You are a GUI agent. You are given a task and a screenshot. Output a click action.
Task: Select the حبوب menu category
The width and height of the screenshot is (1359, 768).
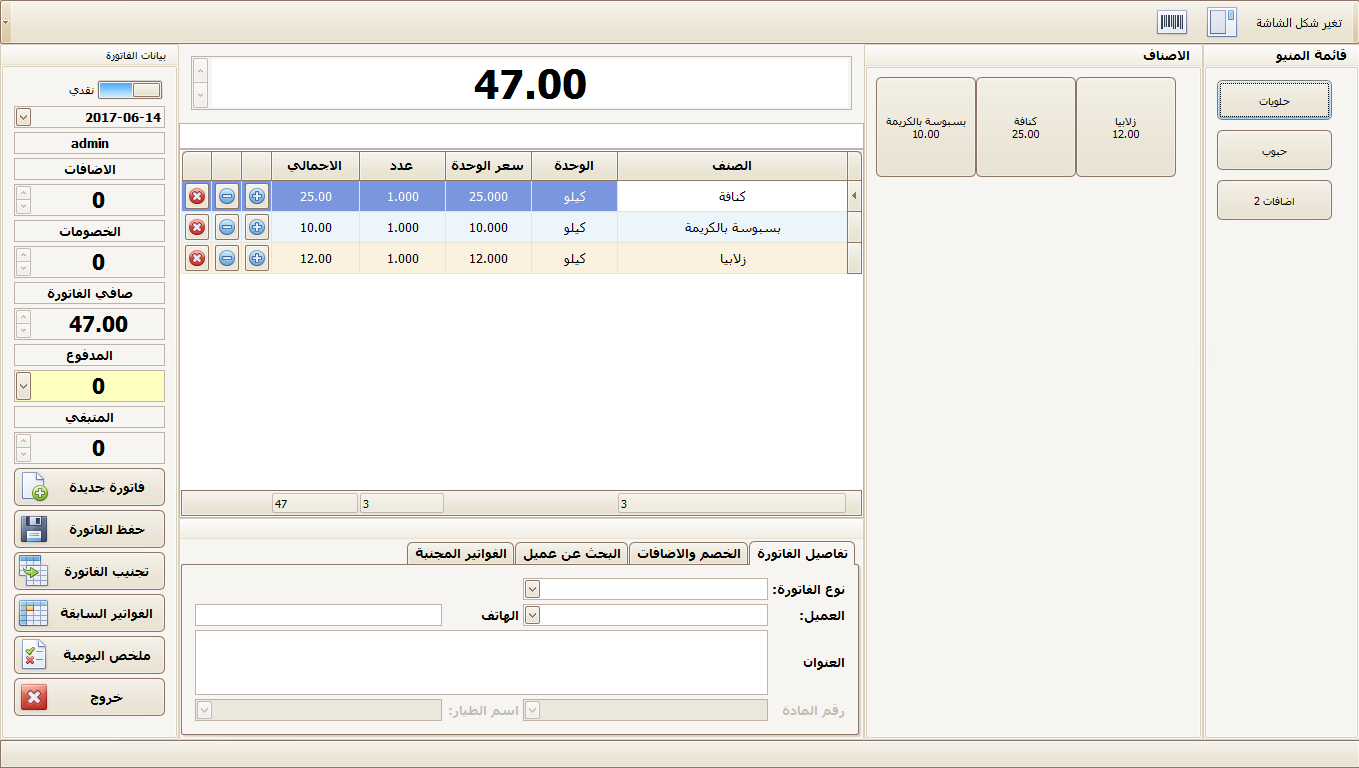tap(1274, 150)
